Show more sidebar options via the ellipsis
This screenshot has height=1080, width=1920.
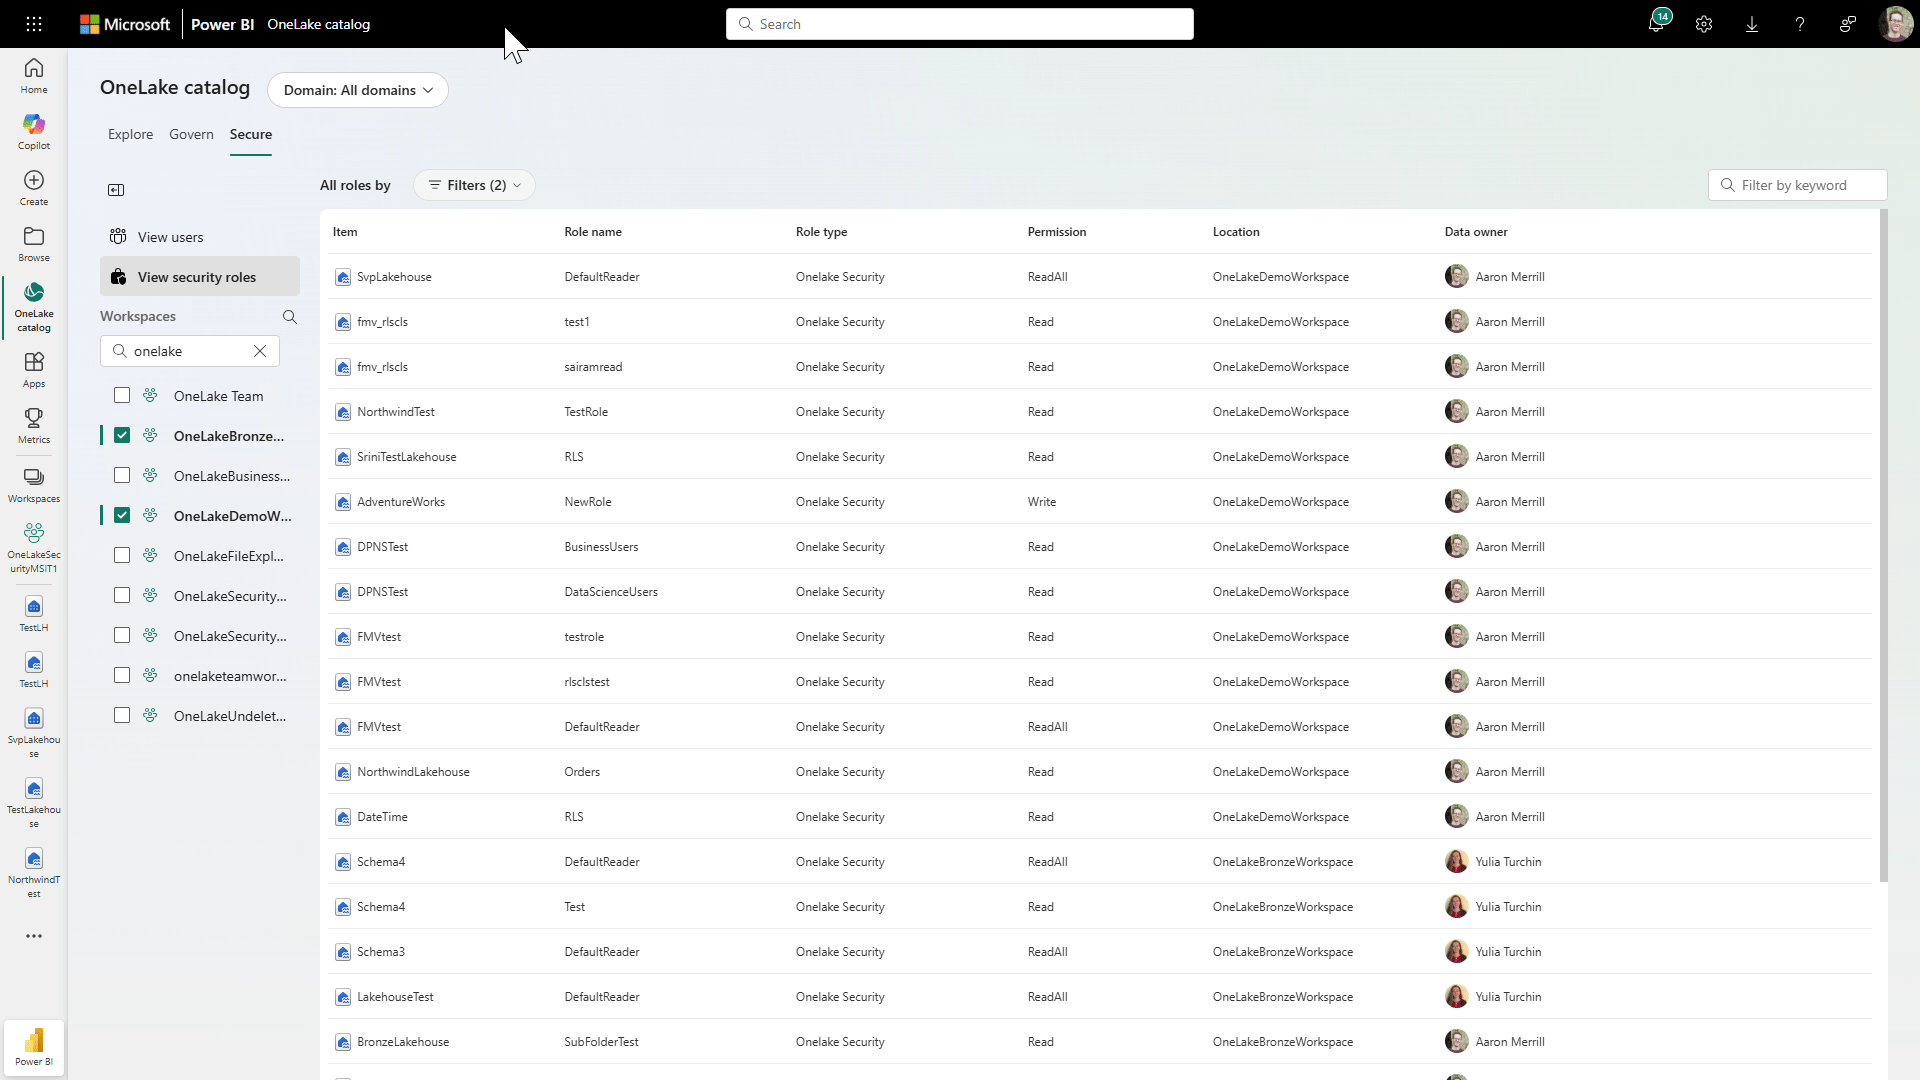point(33,936)
